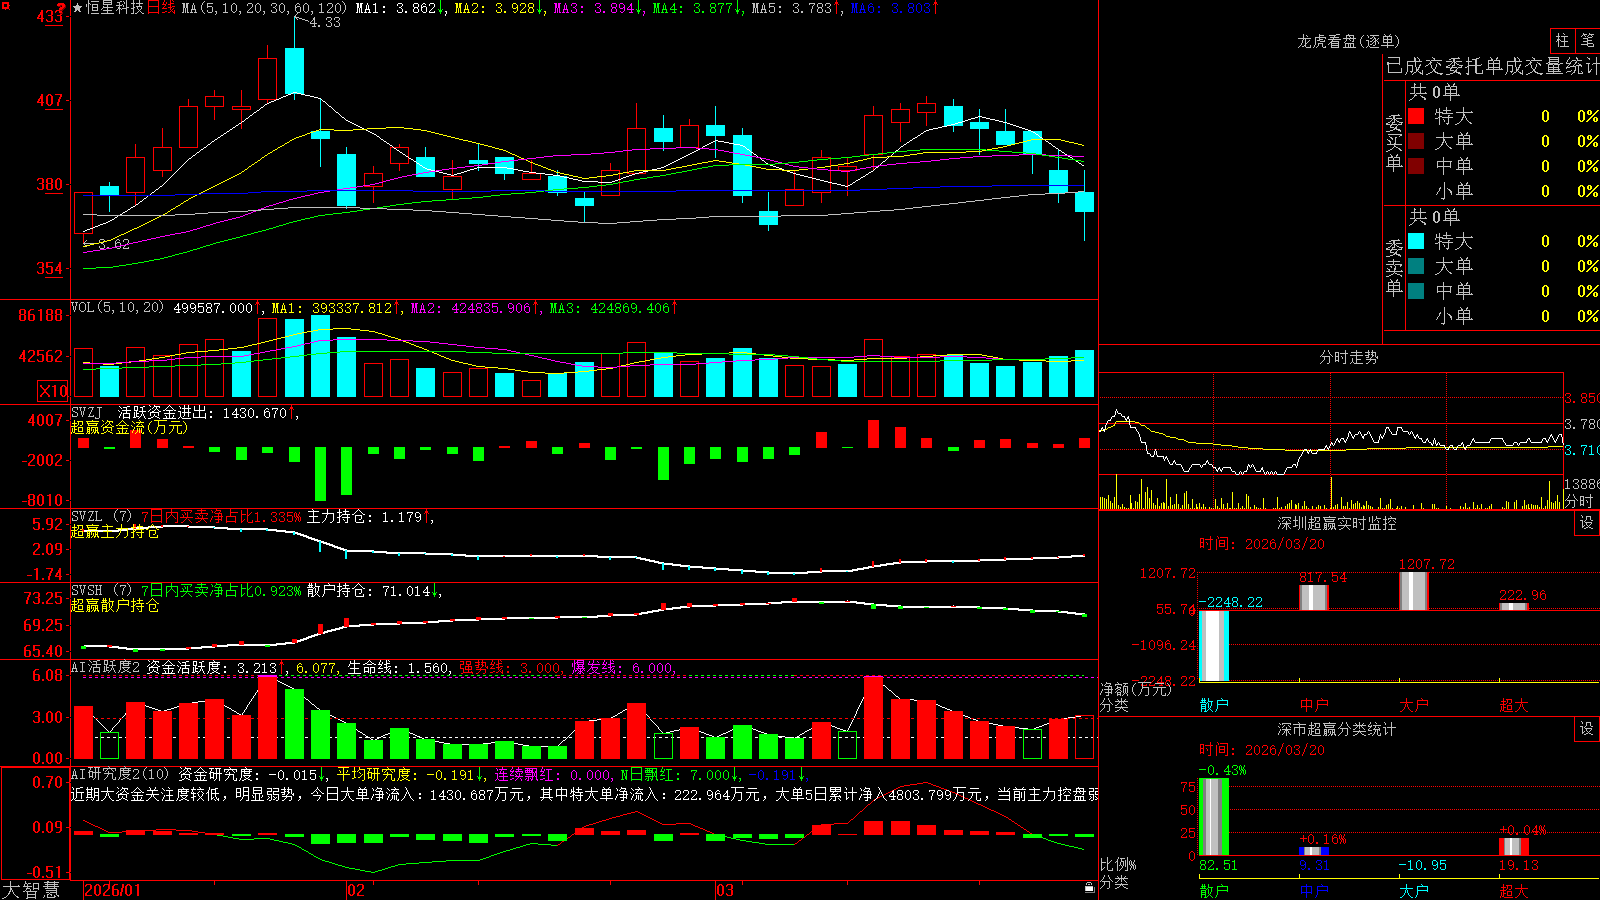Image resolution: width=1600 pixels, height=900 pixels.
Task: Open VOL(5,10,20) indicator parameters
Action: point(117,308)
